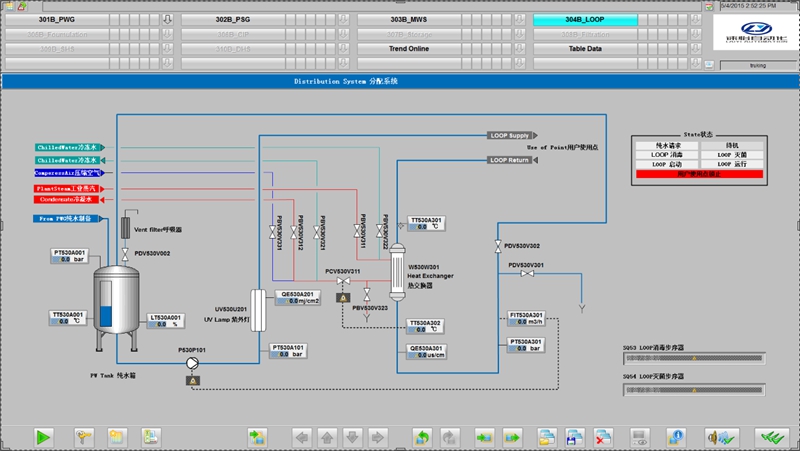The width and height of the screenshot is (800, 451).
Task: Open the 303B_MWS screen tab
Action: coord(410,19)
